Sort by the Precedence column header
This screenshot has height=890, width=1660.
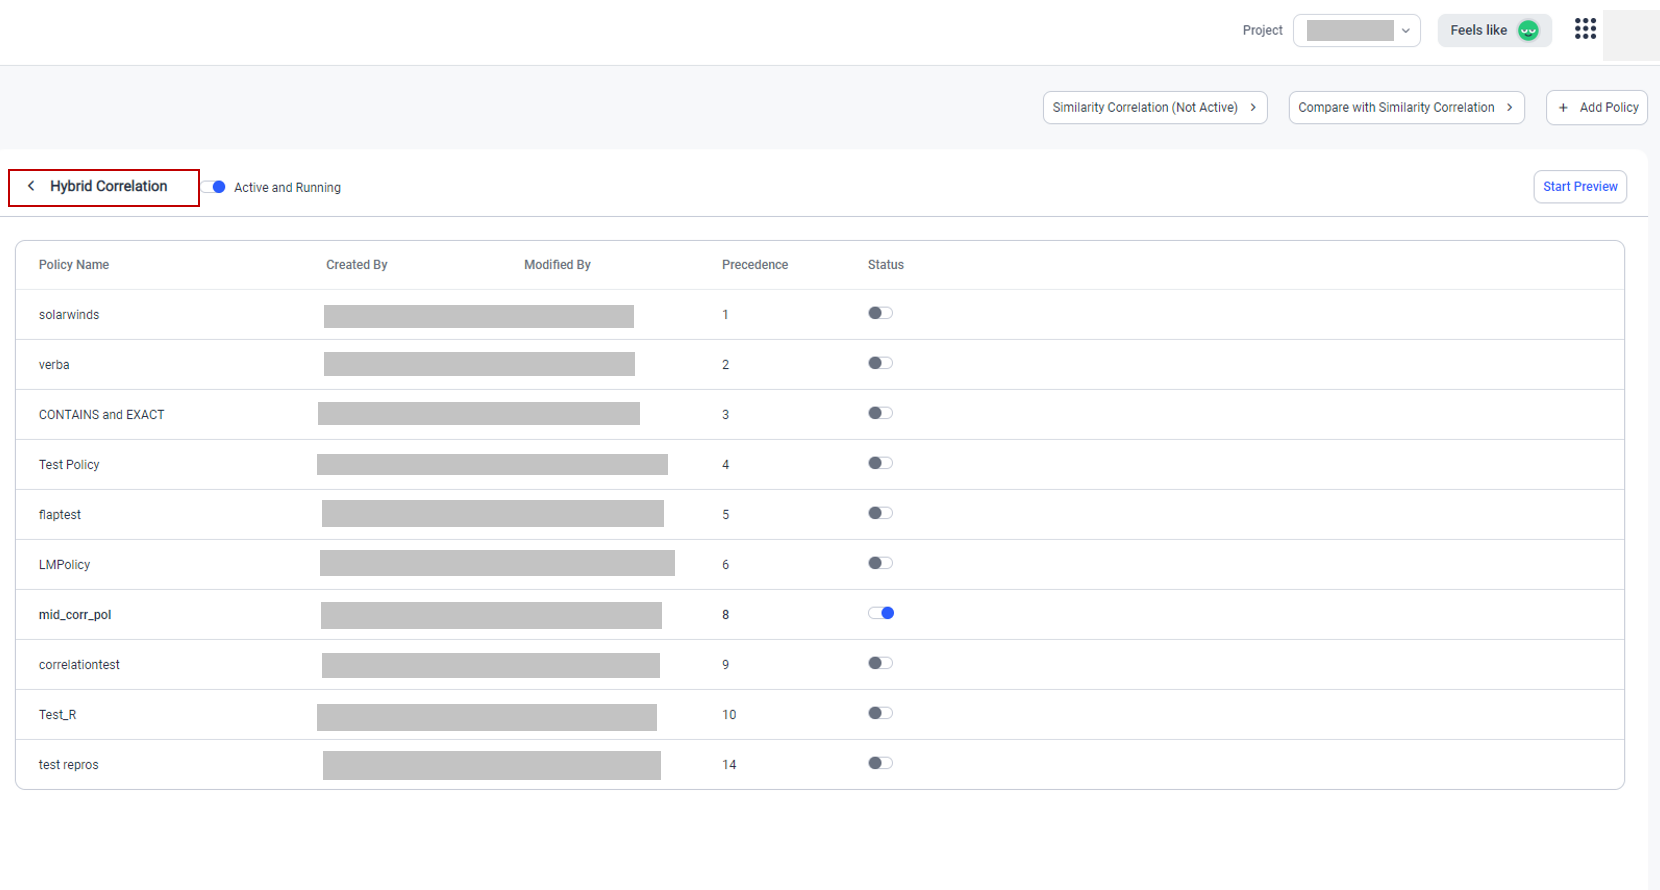coord(755,265)
